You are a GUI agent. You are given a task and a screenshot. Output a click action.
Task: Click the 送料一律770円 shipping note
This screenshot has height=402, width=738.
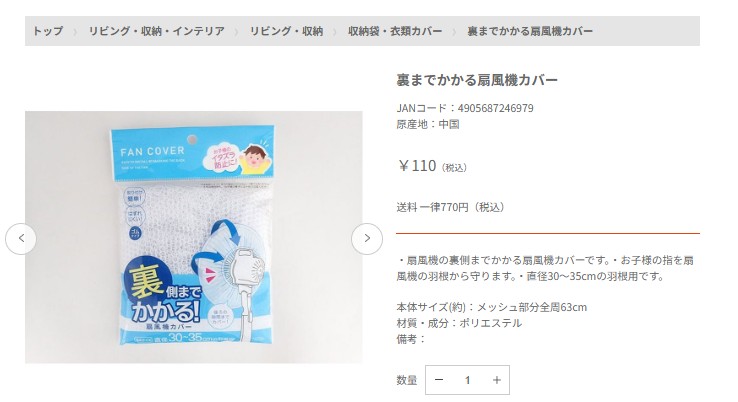click(450, 207)
